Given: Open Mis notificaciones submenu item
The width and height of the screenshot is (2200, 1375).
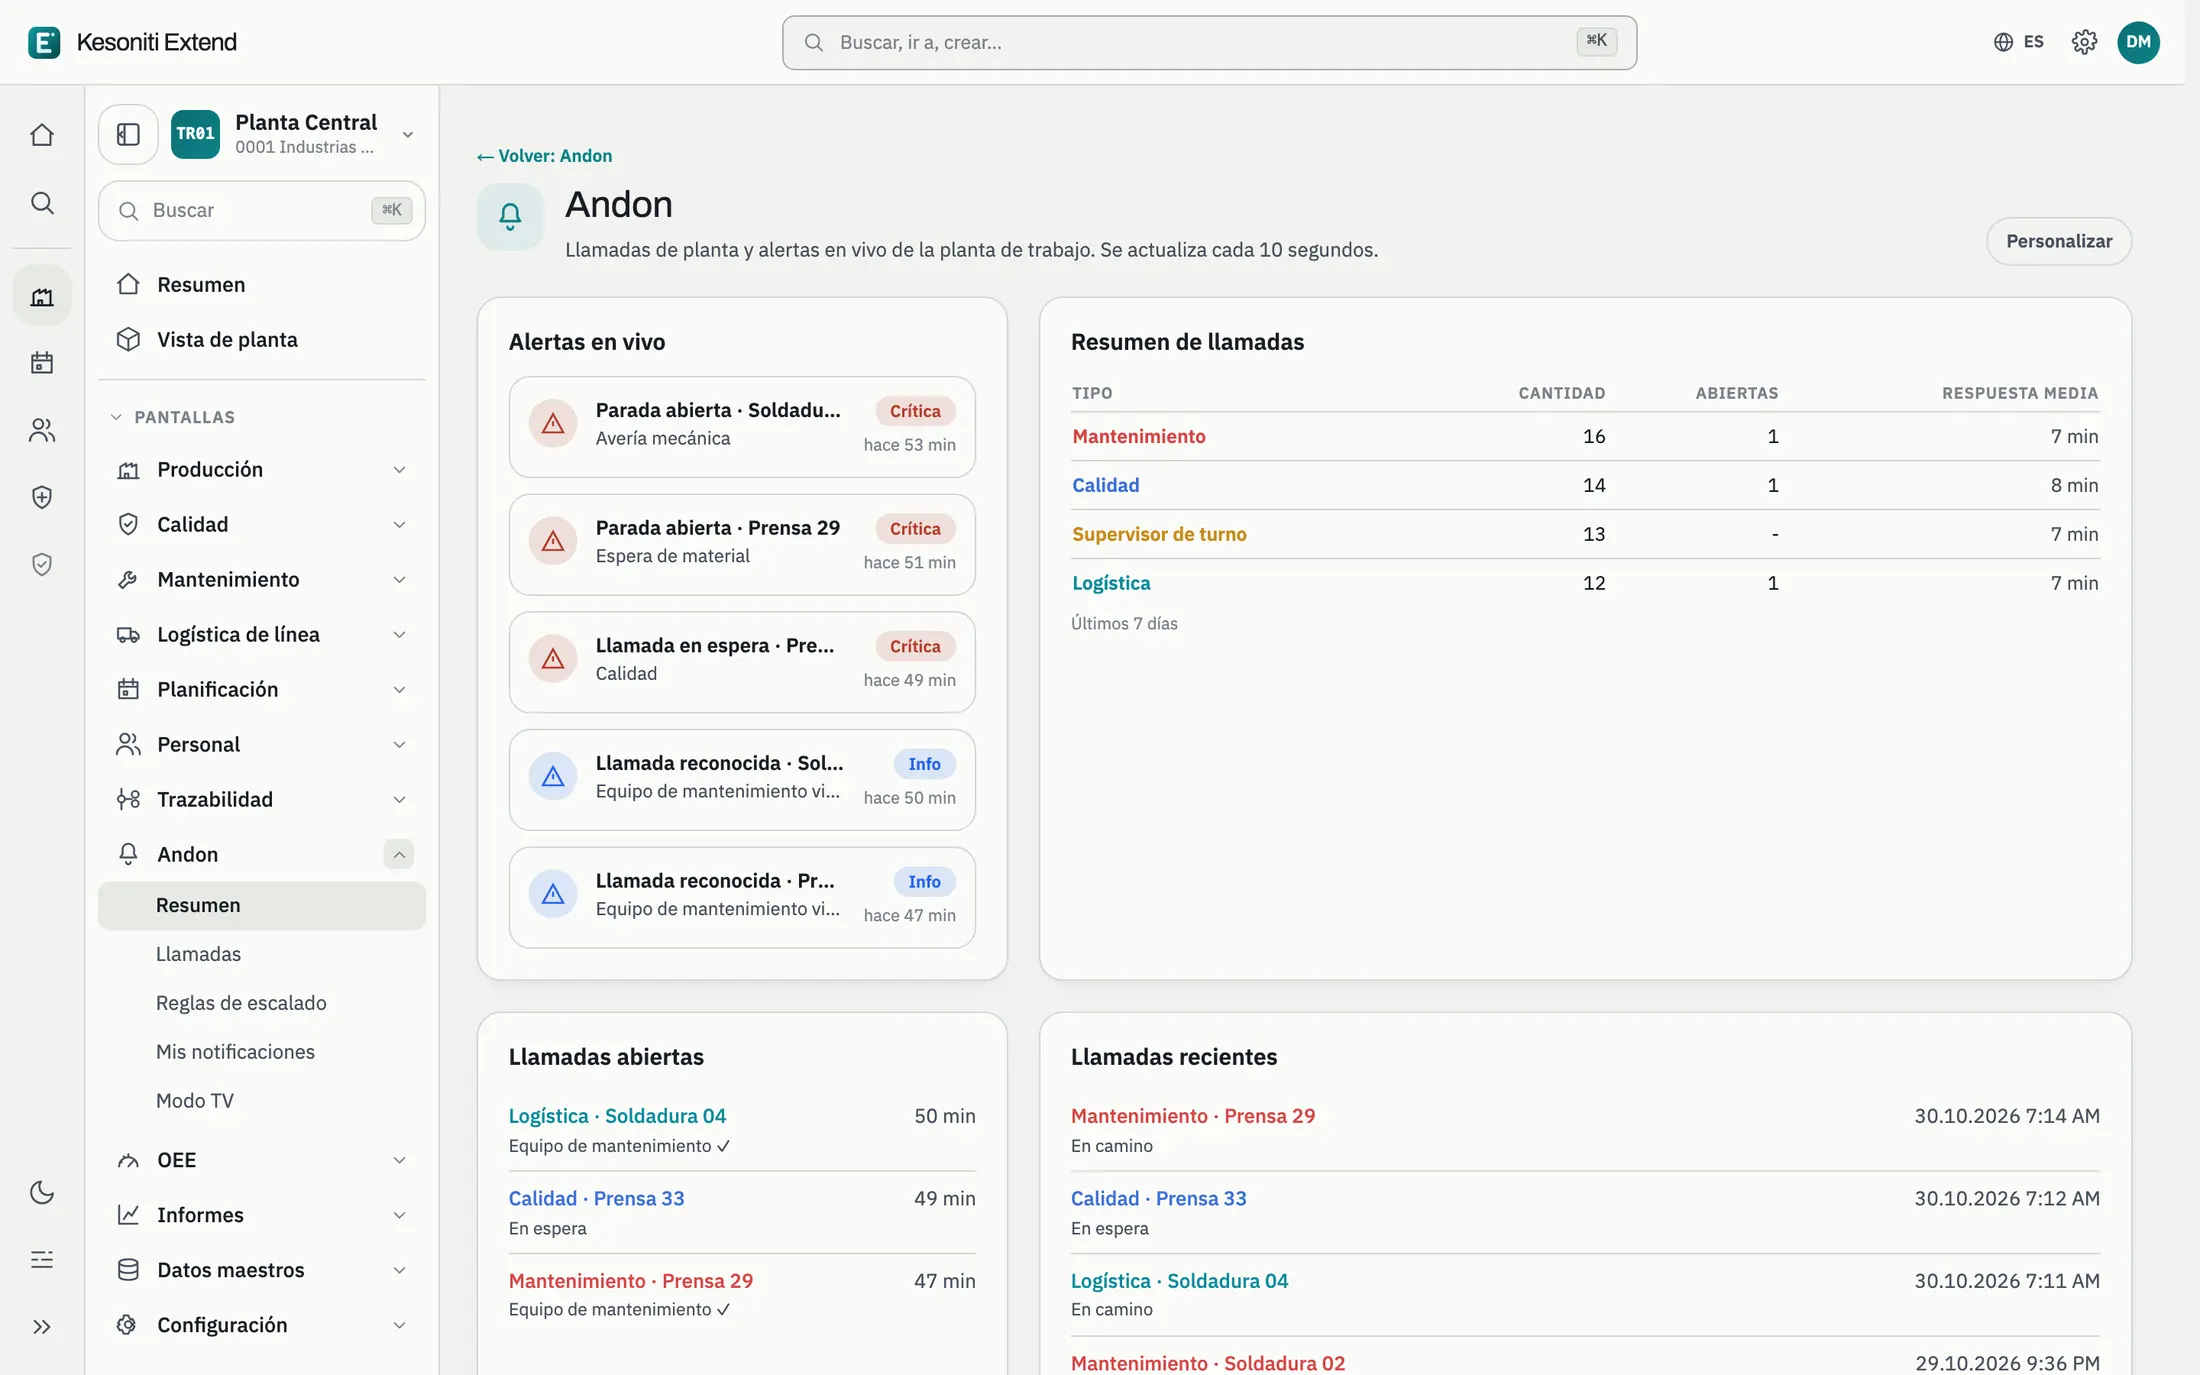Looking at the screenshot, I should (x=262, y=1052).
